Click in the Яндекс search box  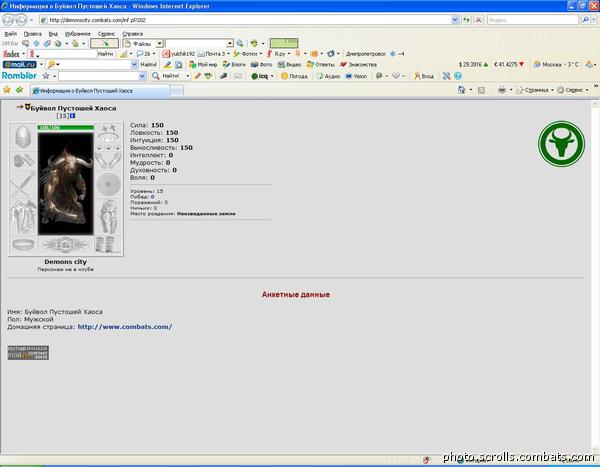point(533,20)
